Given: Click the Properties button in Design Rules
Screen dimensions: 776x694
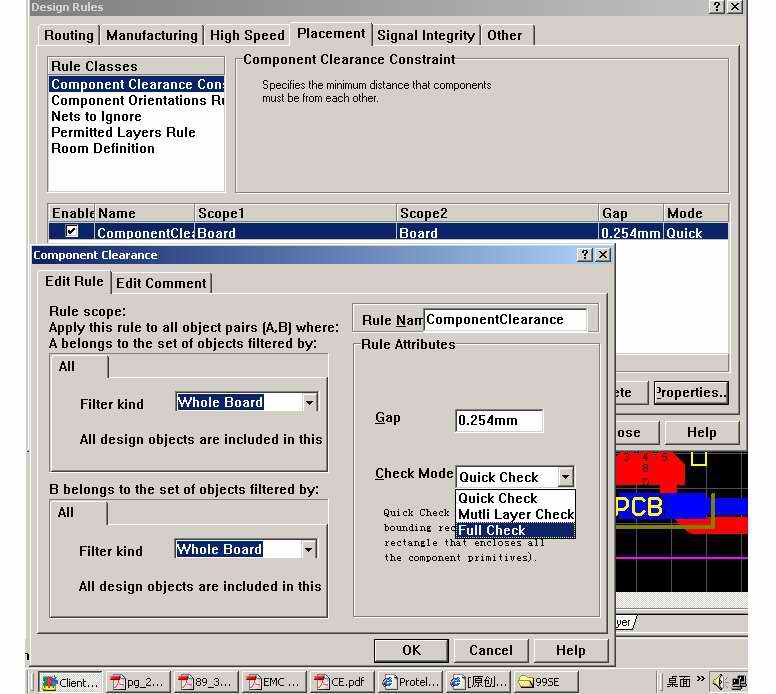Looking at the screenshot, I should point(691,393).
